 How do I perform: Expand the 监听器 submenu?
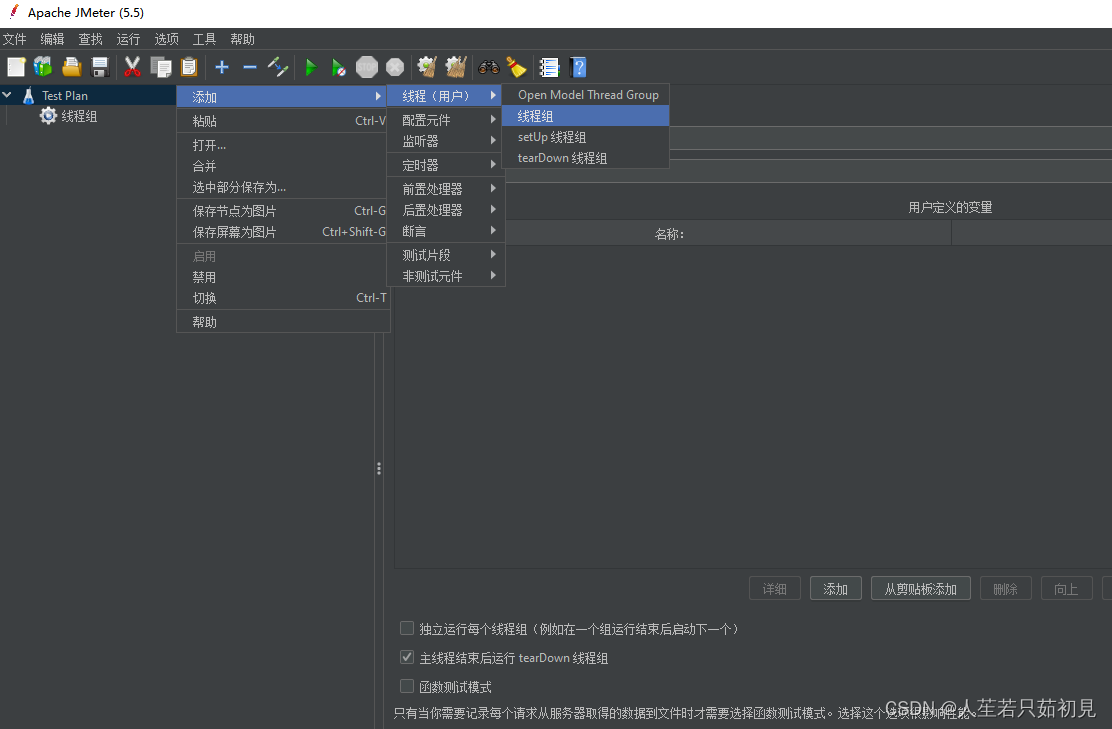click(445, 141)
